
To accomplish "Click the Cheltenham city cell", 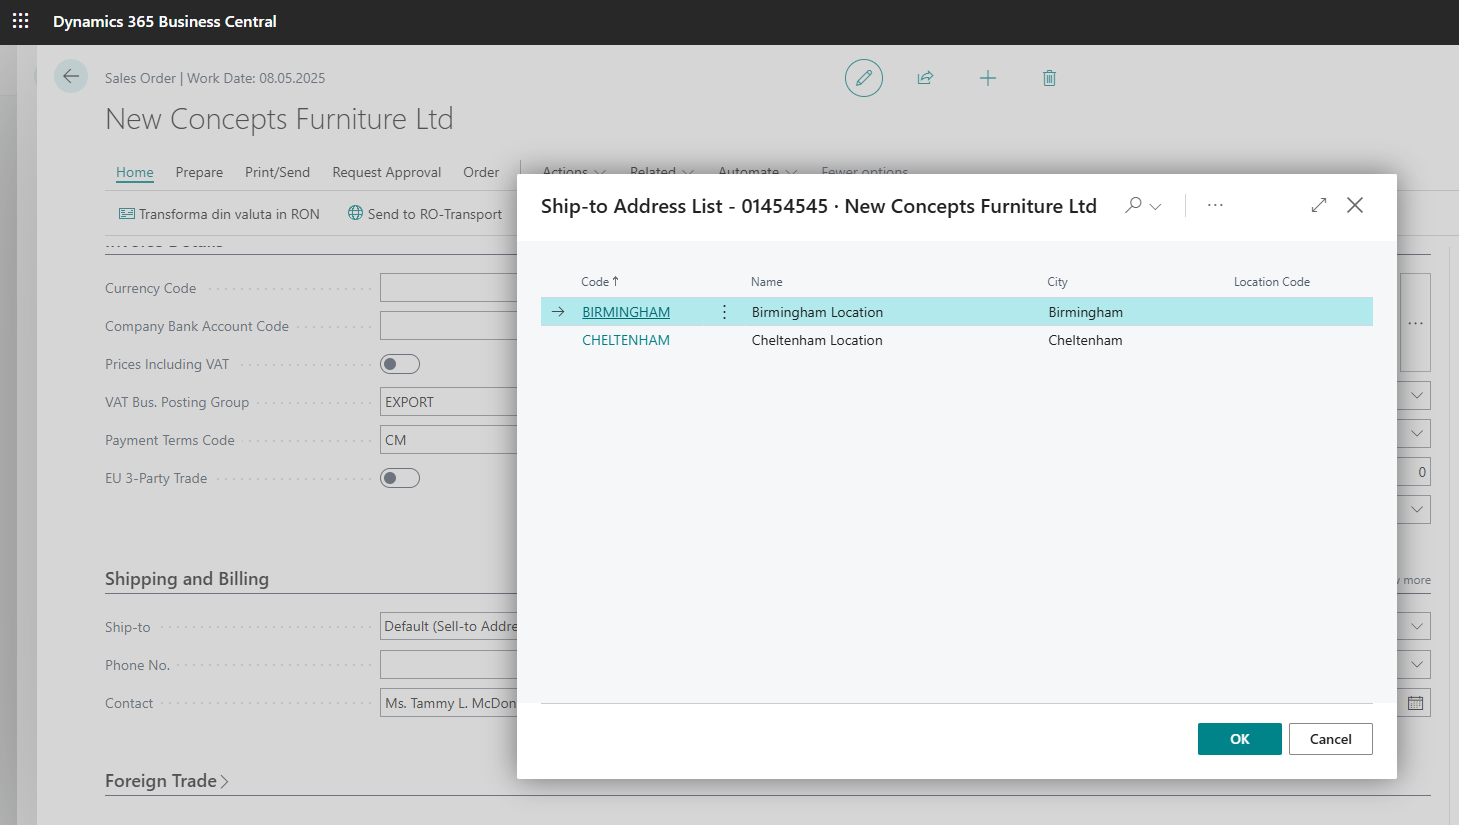I will [x=1085, y=340].
